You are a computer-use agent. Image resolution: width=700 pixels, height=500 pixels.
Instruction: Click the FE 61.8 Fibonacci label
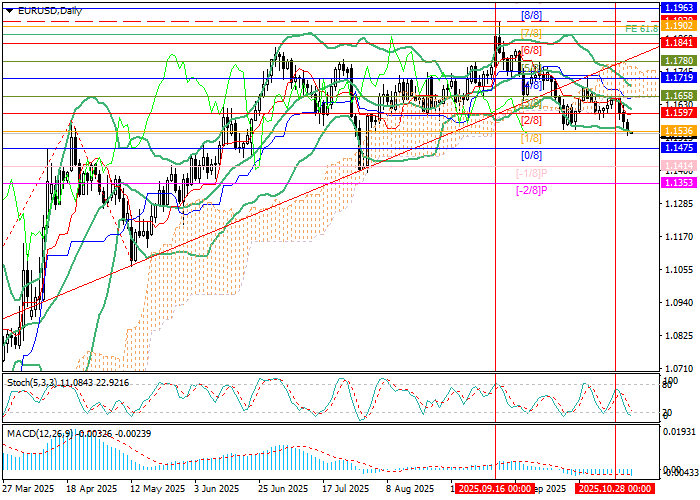[640, 29]
